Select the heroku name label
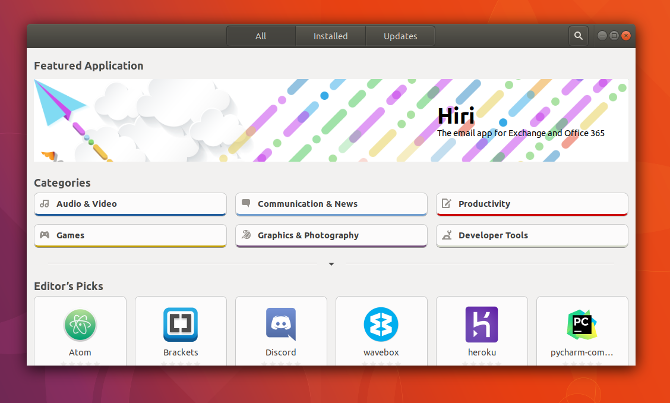Screen dimensions: 670x403 (482, 353)
